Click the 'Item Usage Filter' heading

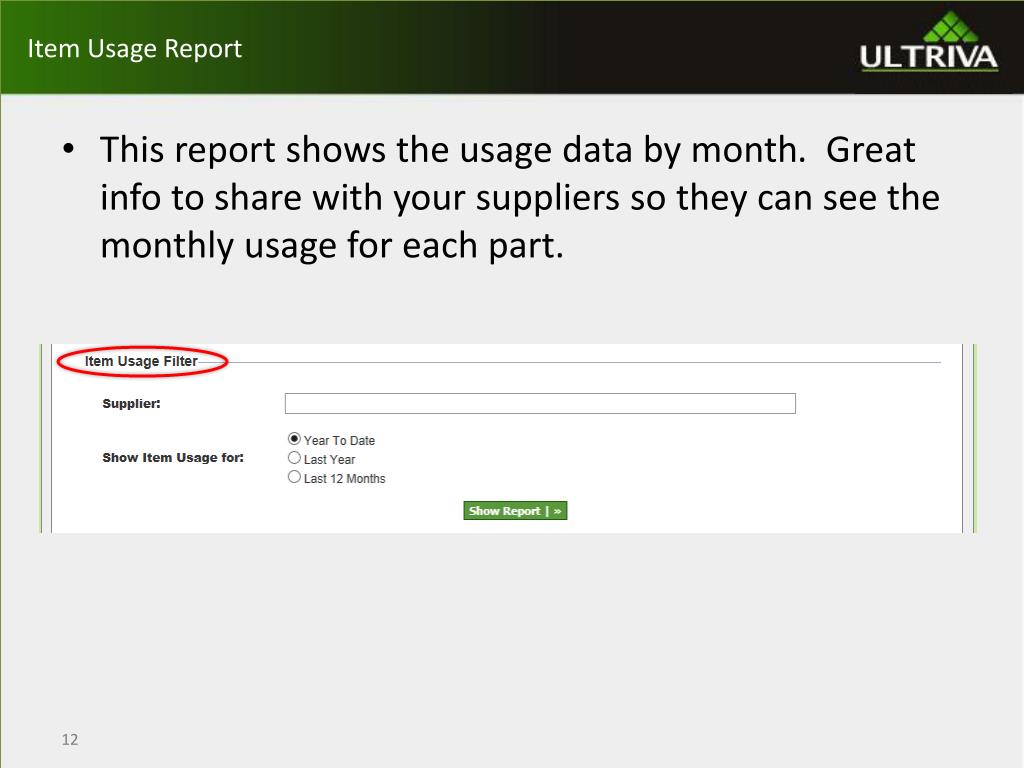click(141, 361)
